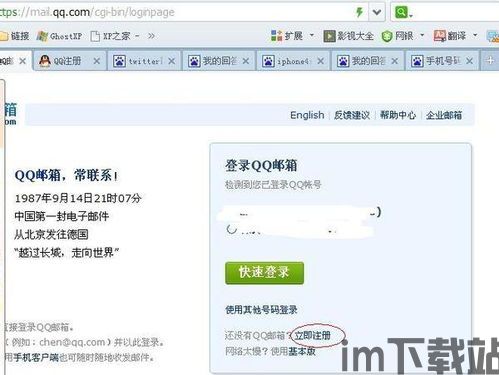Screen dimensions: 499x375
Task: Open a new tab with plus button
Action: pos(490,61)
